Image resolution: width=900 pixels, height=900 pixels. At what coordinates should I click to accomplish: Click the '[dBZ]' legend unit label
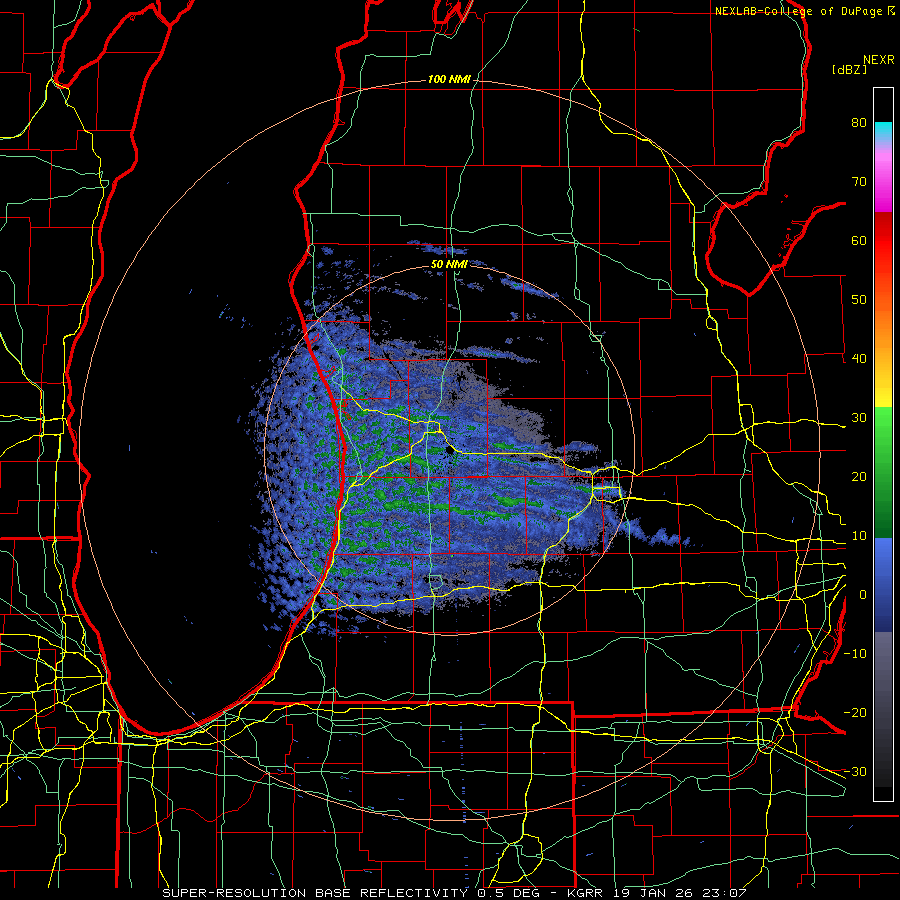point(849,69)
